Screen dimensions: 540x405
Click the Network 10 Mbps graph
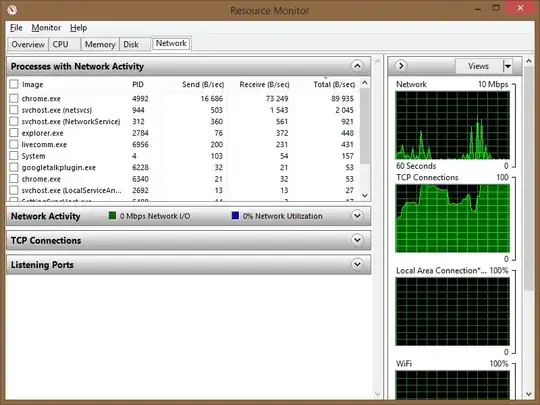point(453,125)
